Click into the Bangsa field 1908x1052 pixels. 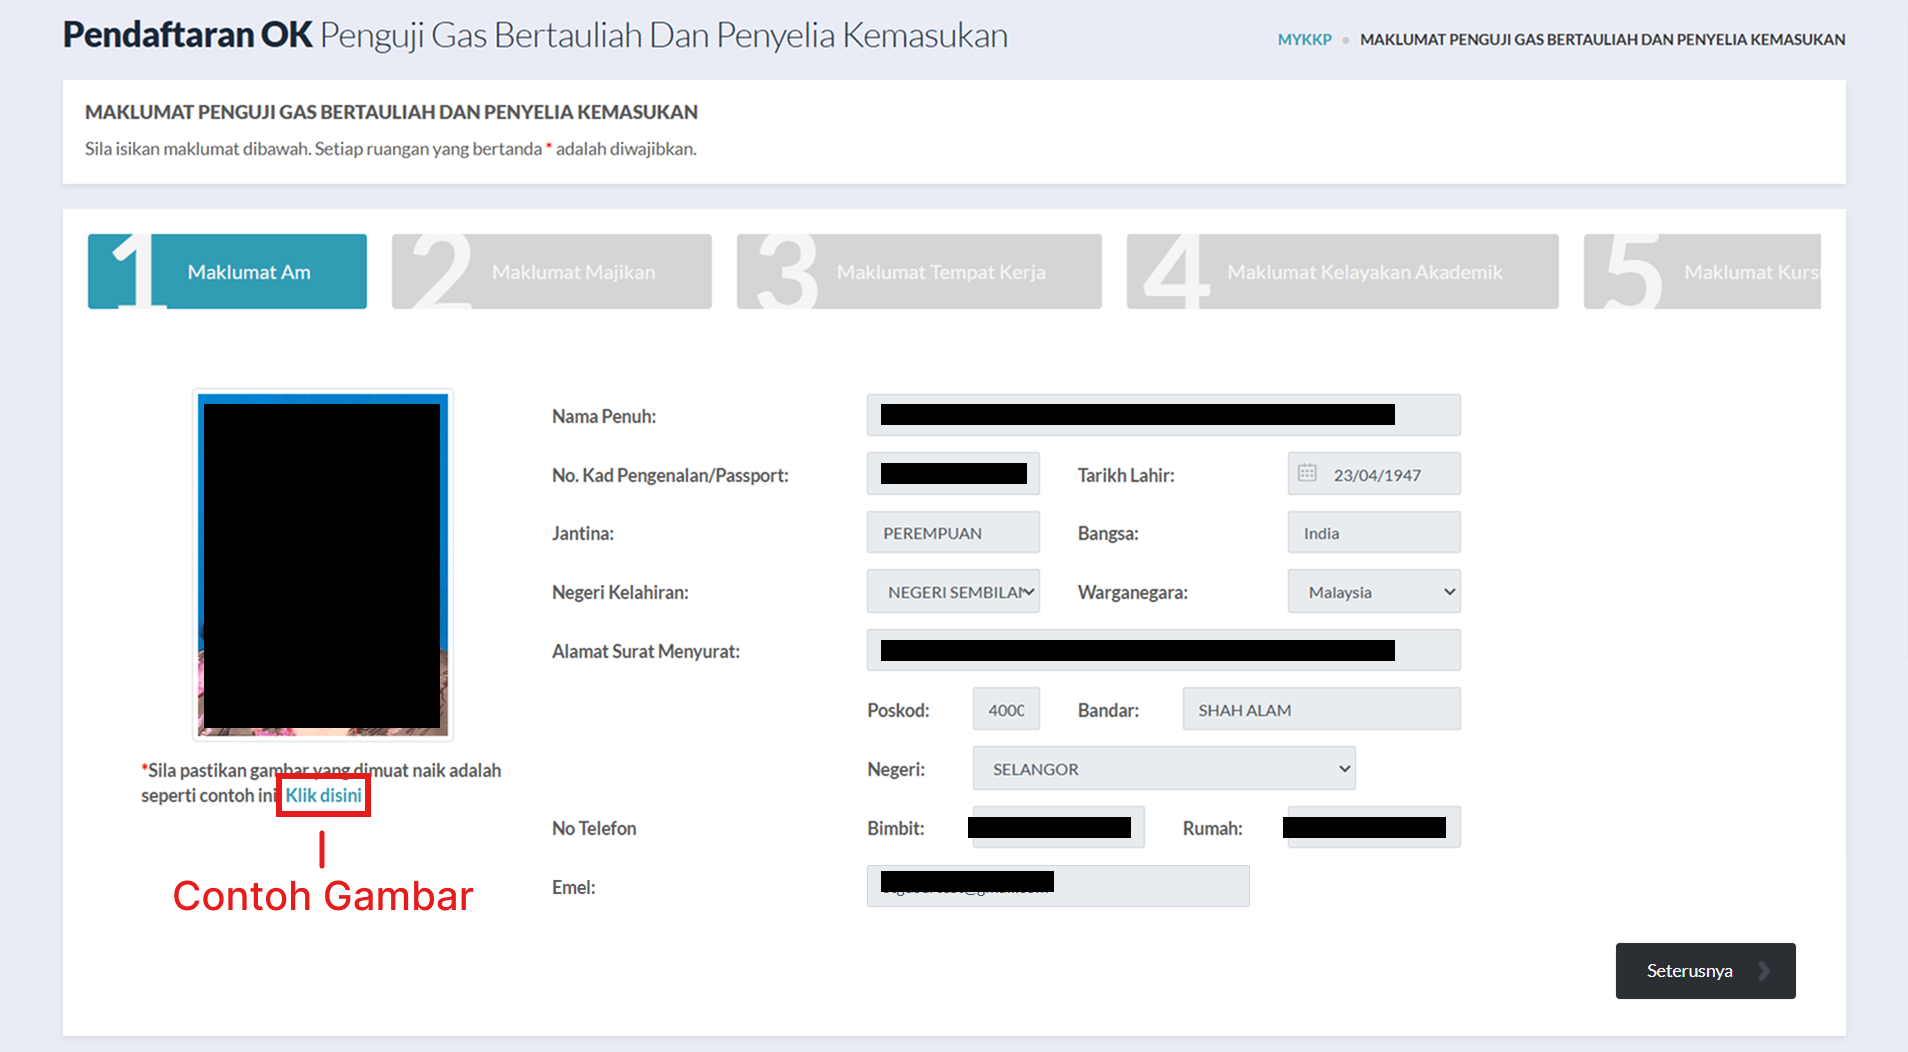coord(1373,533)
